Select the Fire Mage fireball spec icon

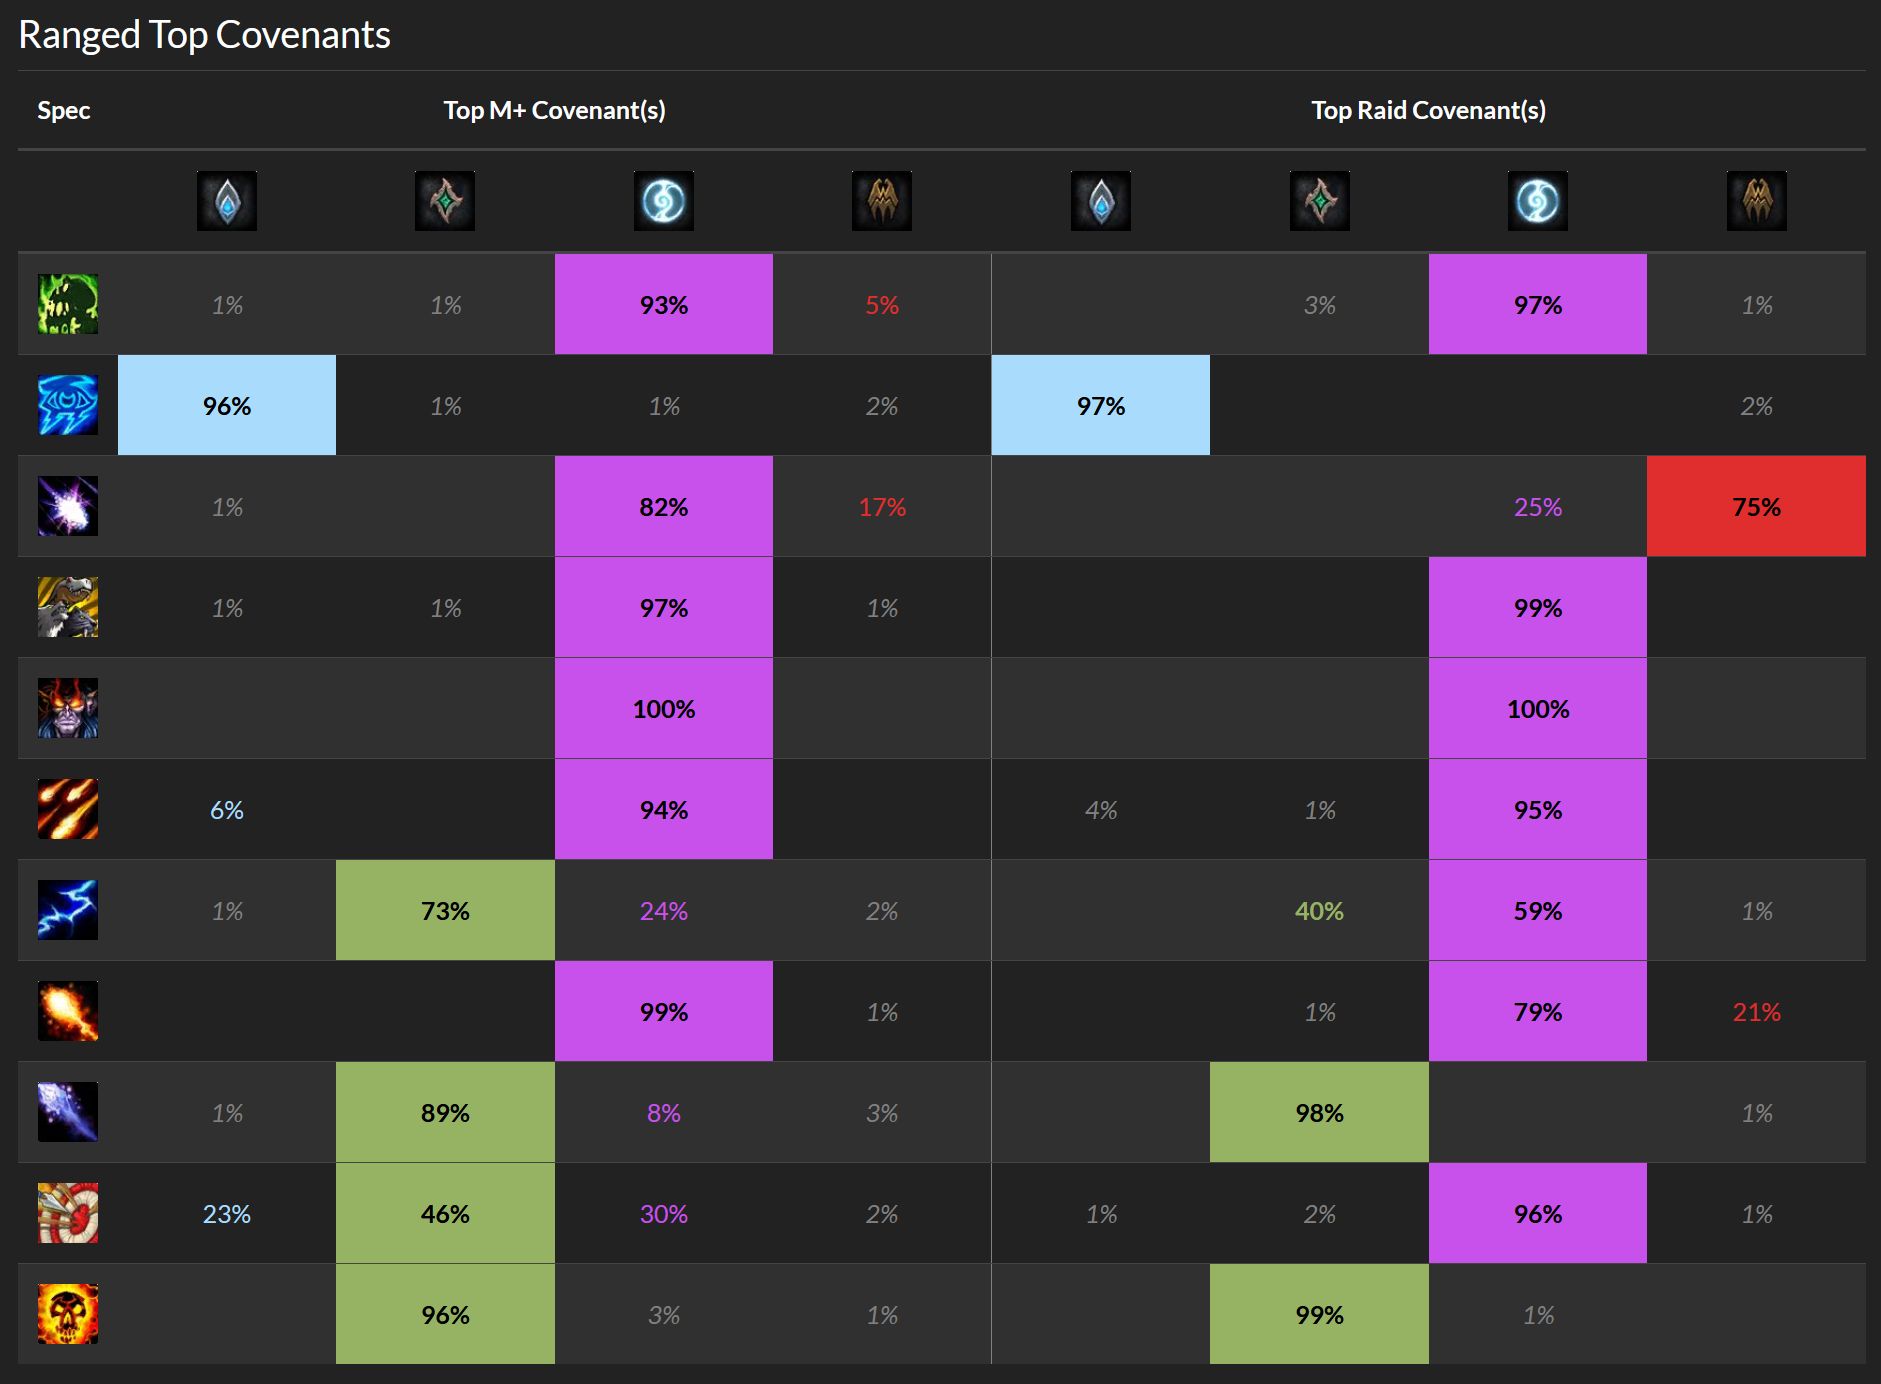(x=67, y=1011)
